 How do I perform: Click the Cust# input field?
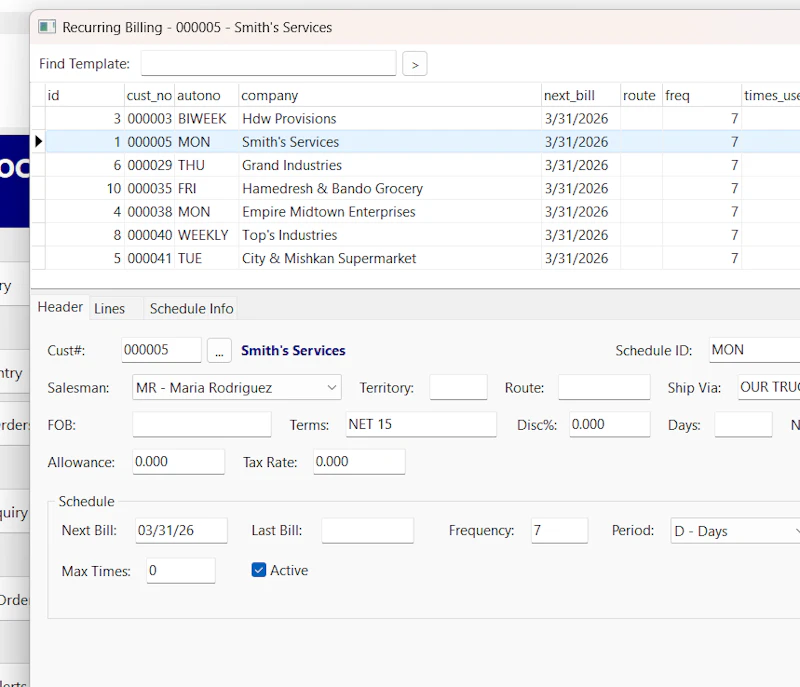point(161,350)
